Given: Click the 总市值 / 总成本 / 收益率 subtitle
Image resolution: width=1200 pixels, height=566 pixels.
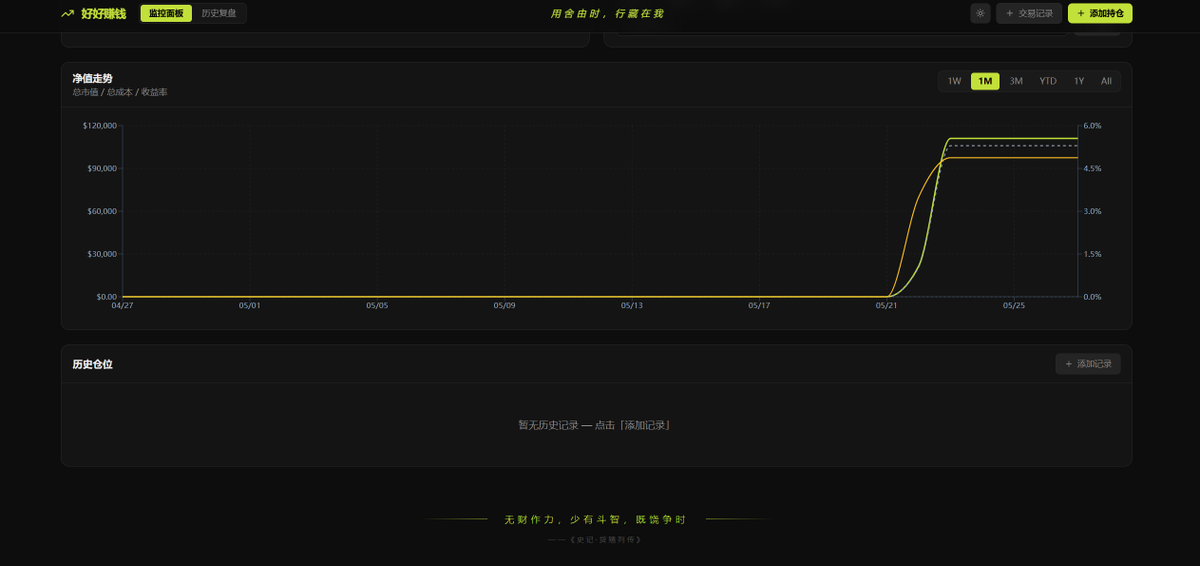Looking at the screenshot, I should pyautogui.click(x=120, y=92).
